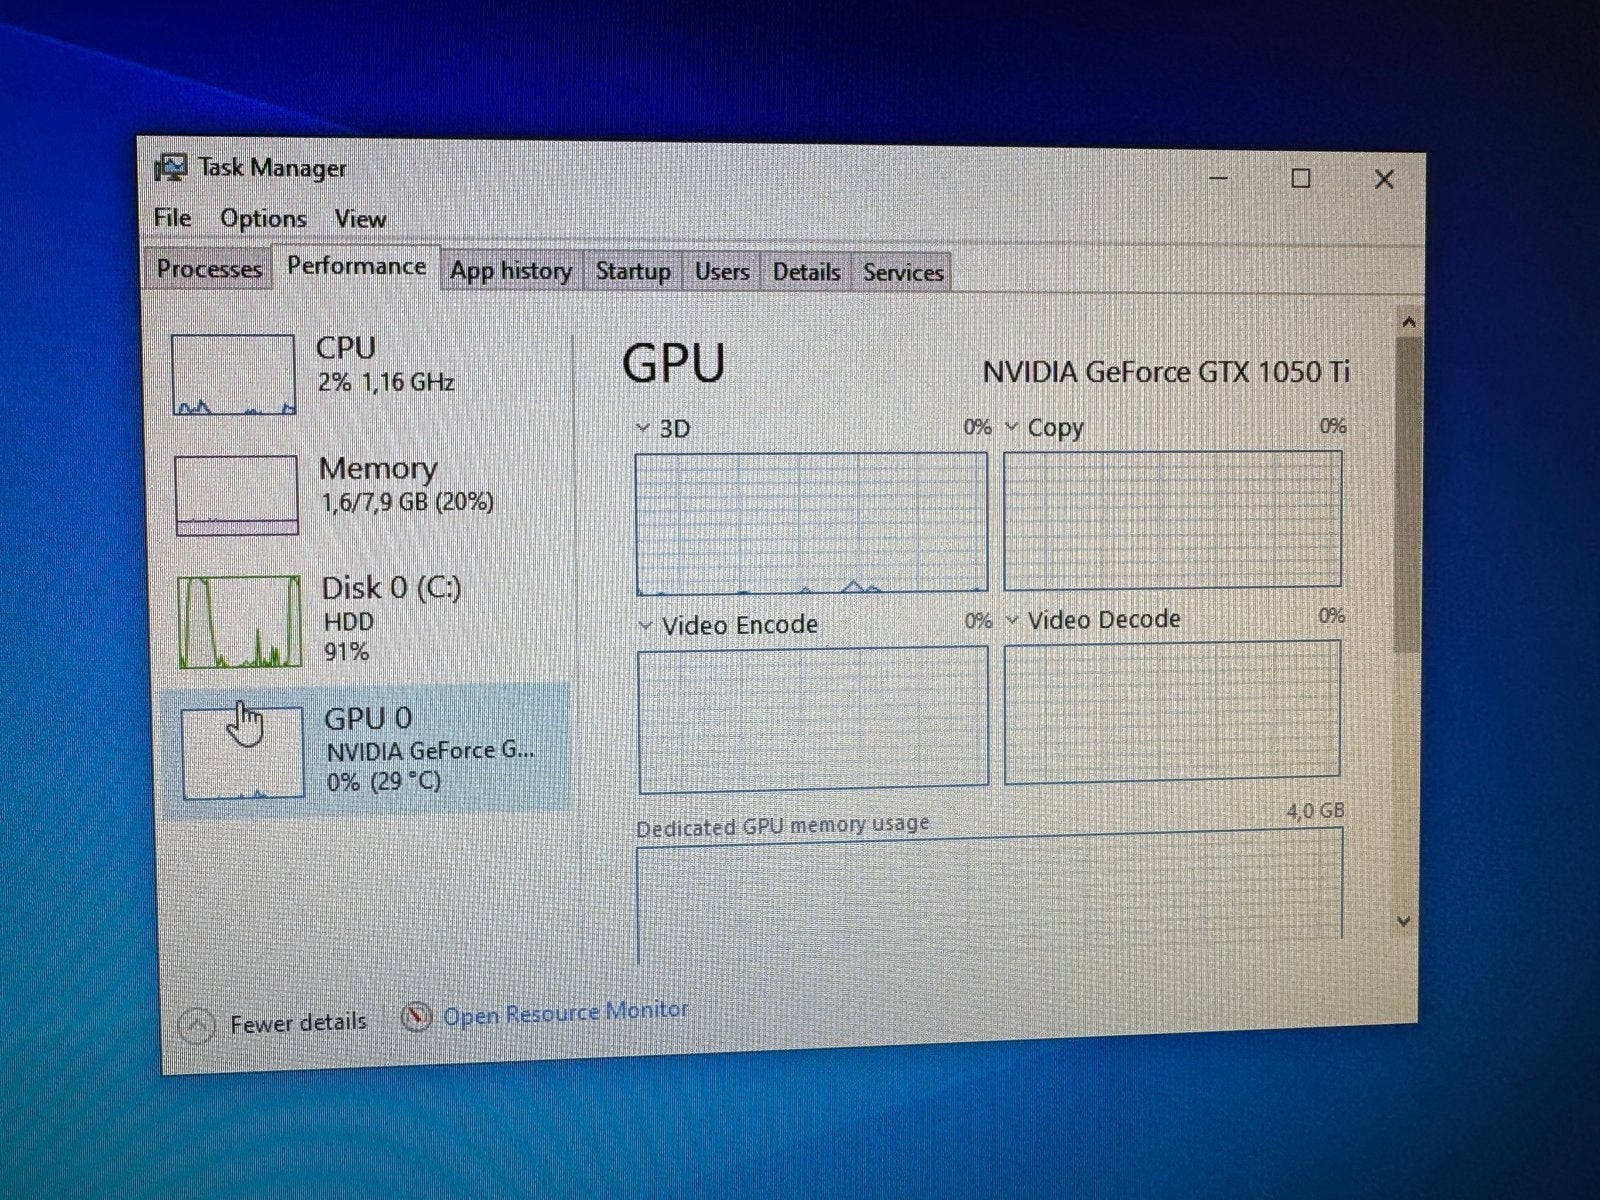The image size is (1600, 1200).
Task: Click the Dedicated GPU memory usage graph
Action: [989, 898]
